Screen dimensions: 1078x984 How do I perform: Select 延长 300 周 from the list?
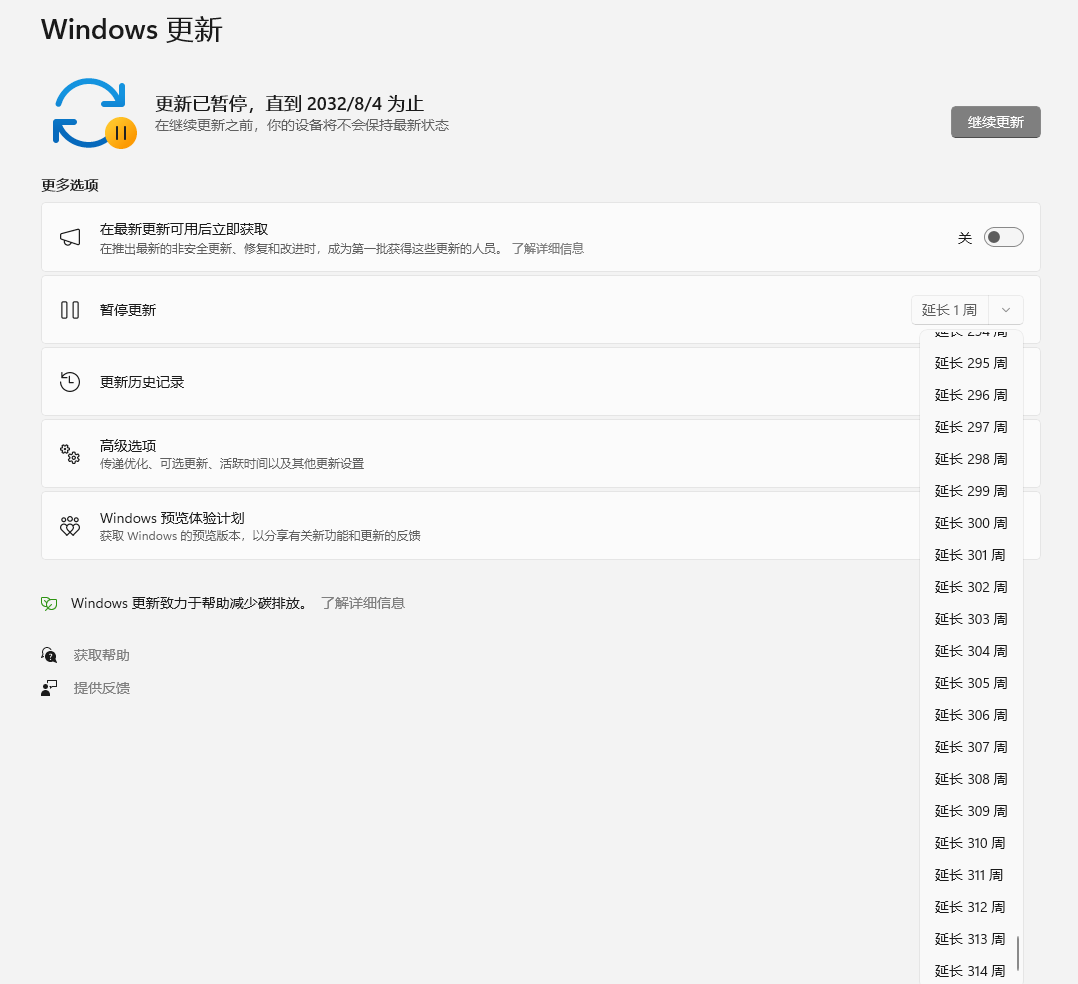pos(971,523)
